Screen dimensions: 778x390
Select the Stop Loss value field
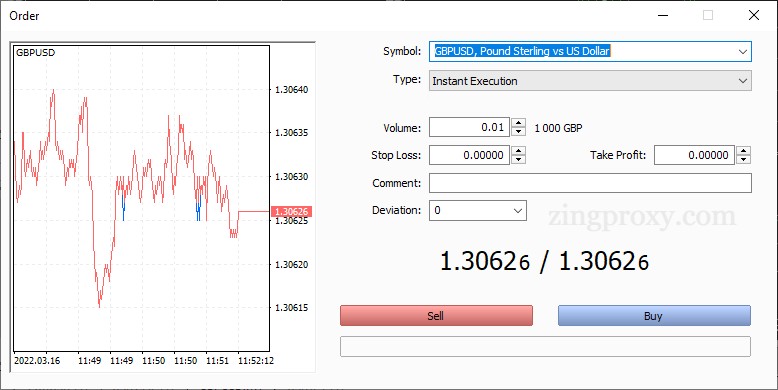[x=469, y=155]
